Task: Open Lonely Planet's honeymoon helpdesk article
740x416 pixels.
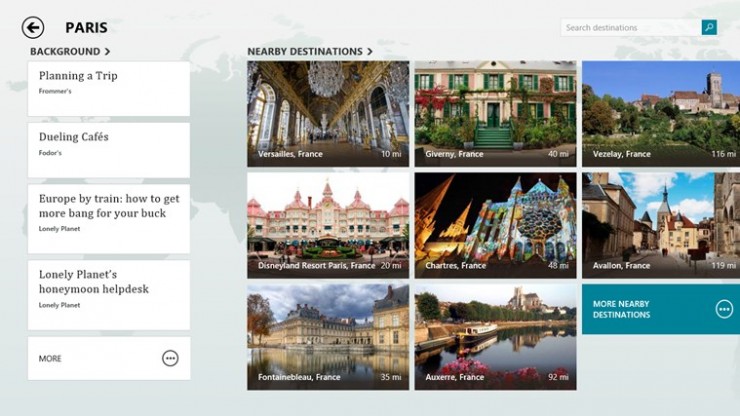Action: click(109, 294)
